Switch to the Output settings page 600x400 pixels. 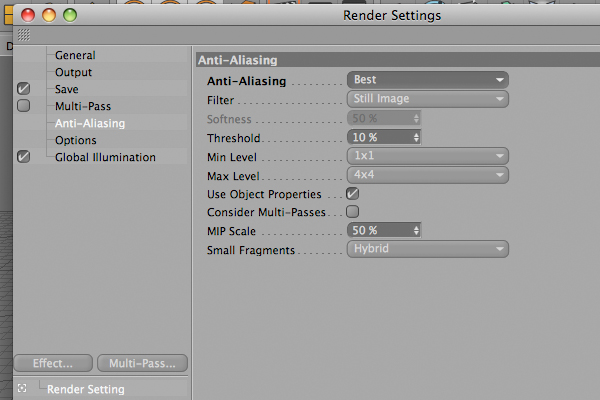click(x=73, y=72)
